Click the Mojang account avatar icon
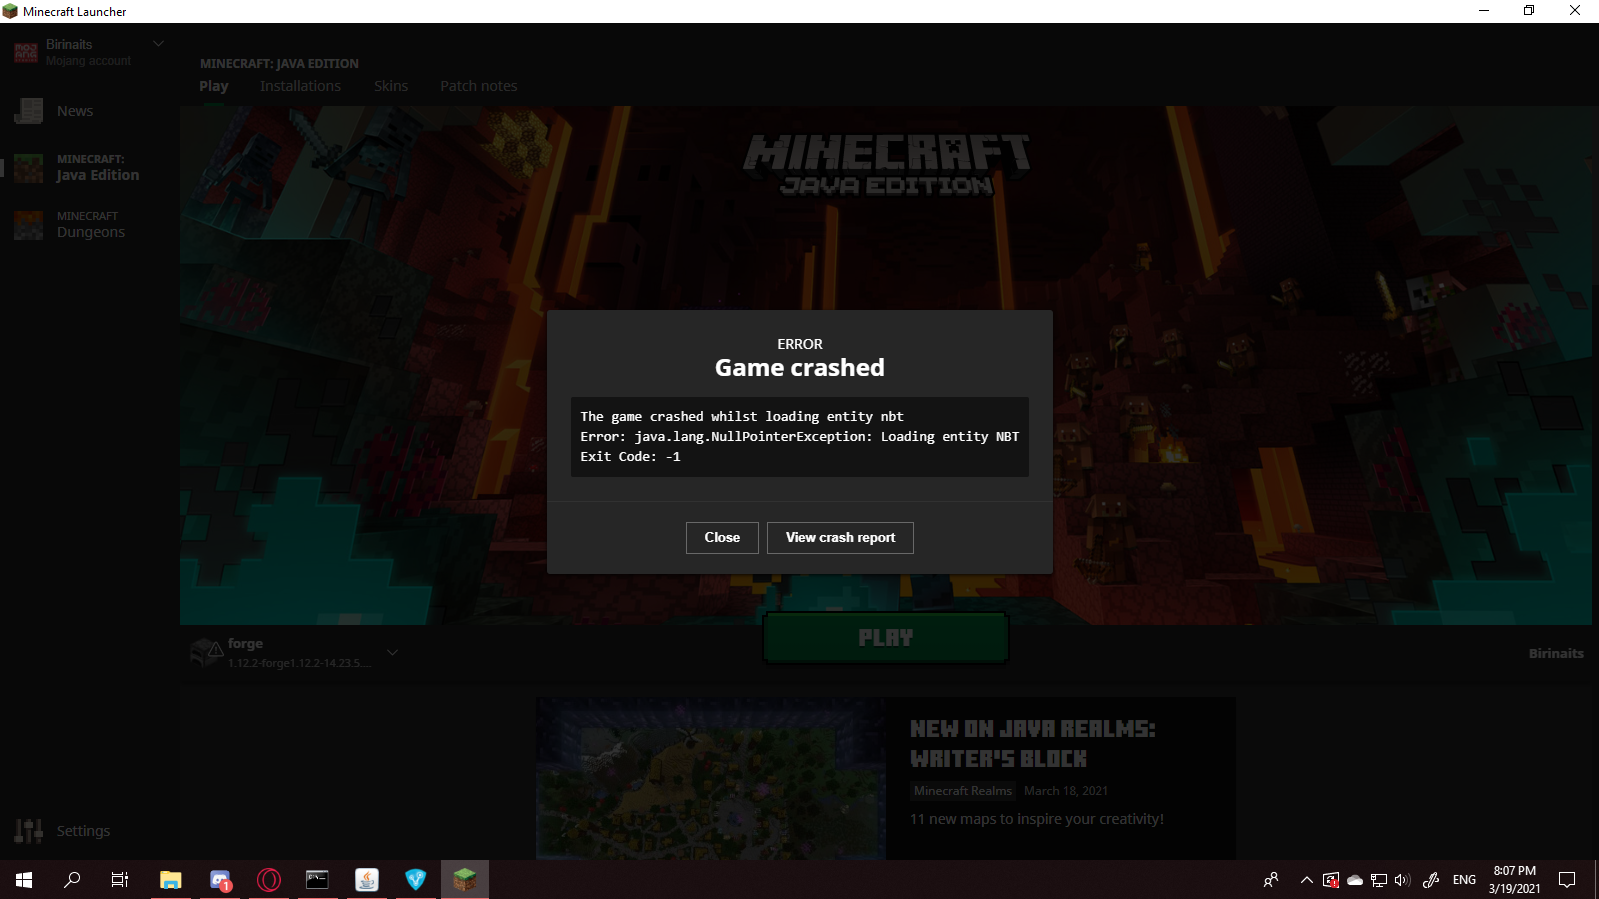This screenshot has height=899, width=1599. click(x=26, y=52)
